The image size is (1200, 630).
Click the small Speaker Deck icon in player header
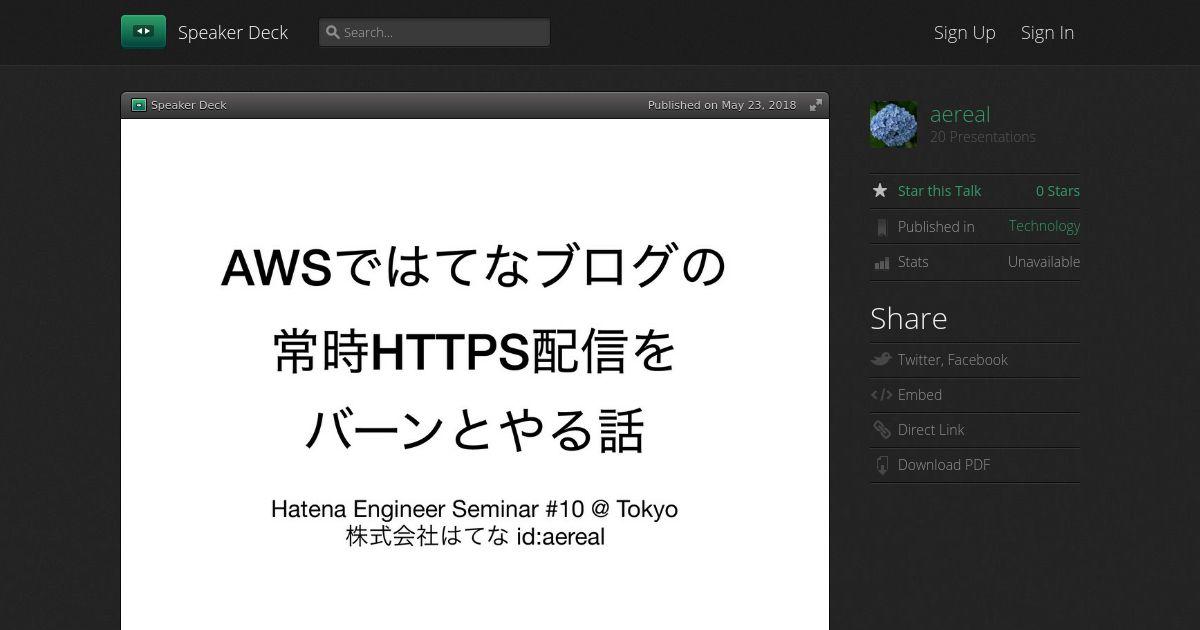point(139,105)
